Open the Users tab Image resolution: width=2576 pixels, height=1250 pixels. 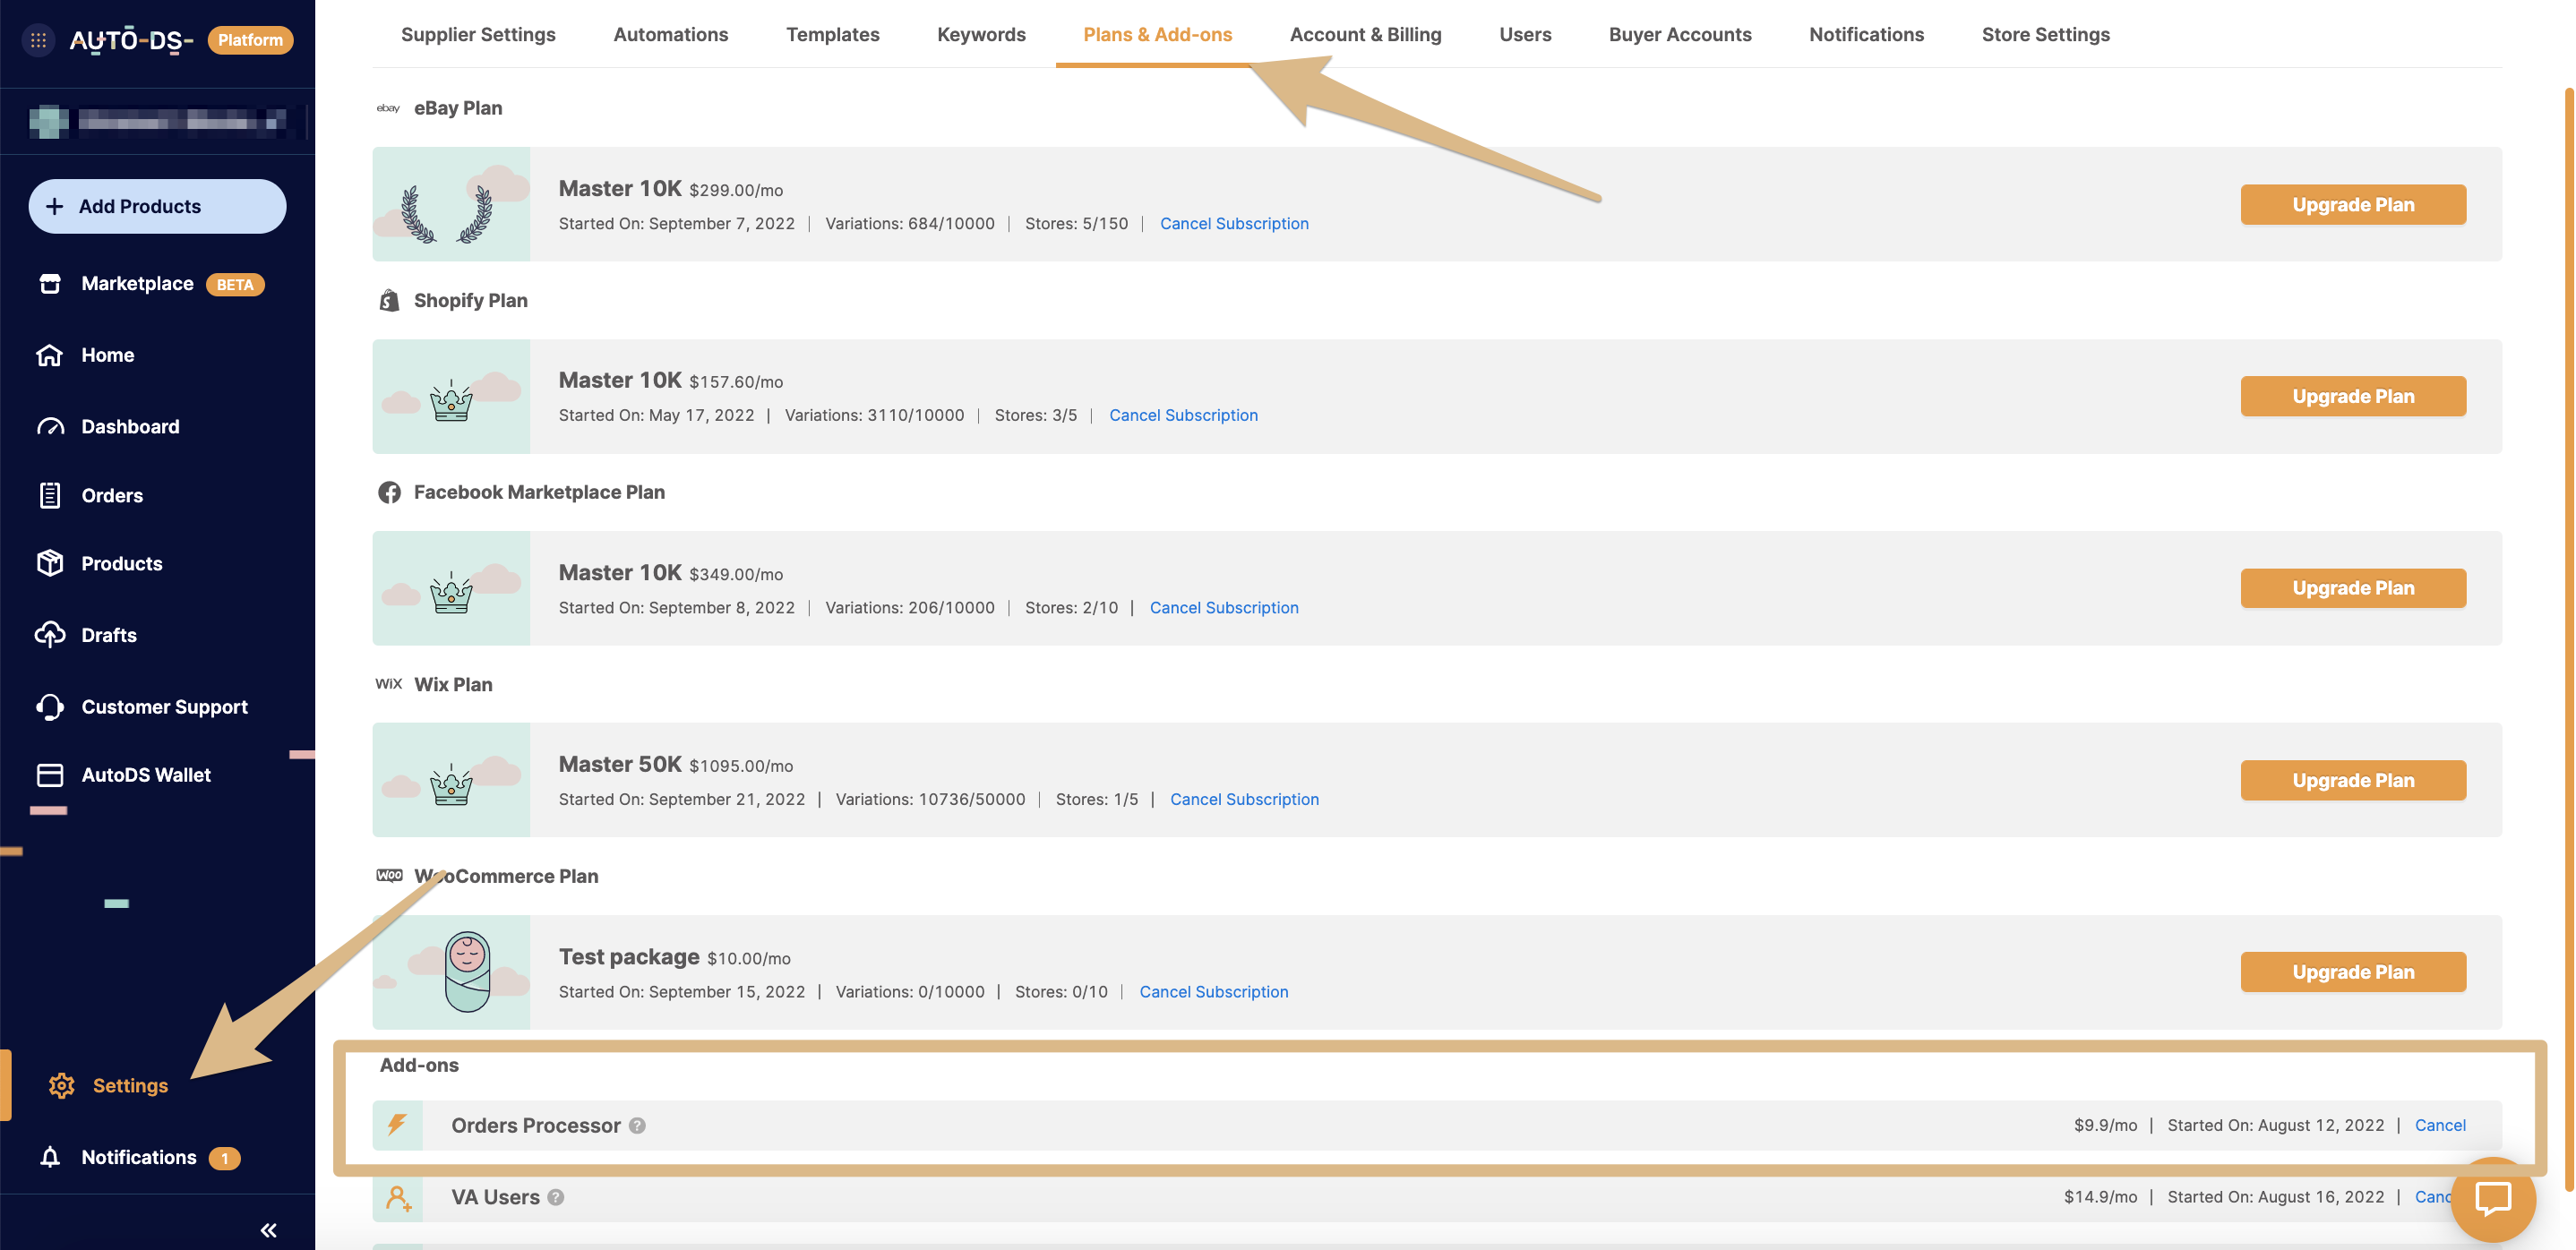1525,34
